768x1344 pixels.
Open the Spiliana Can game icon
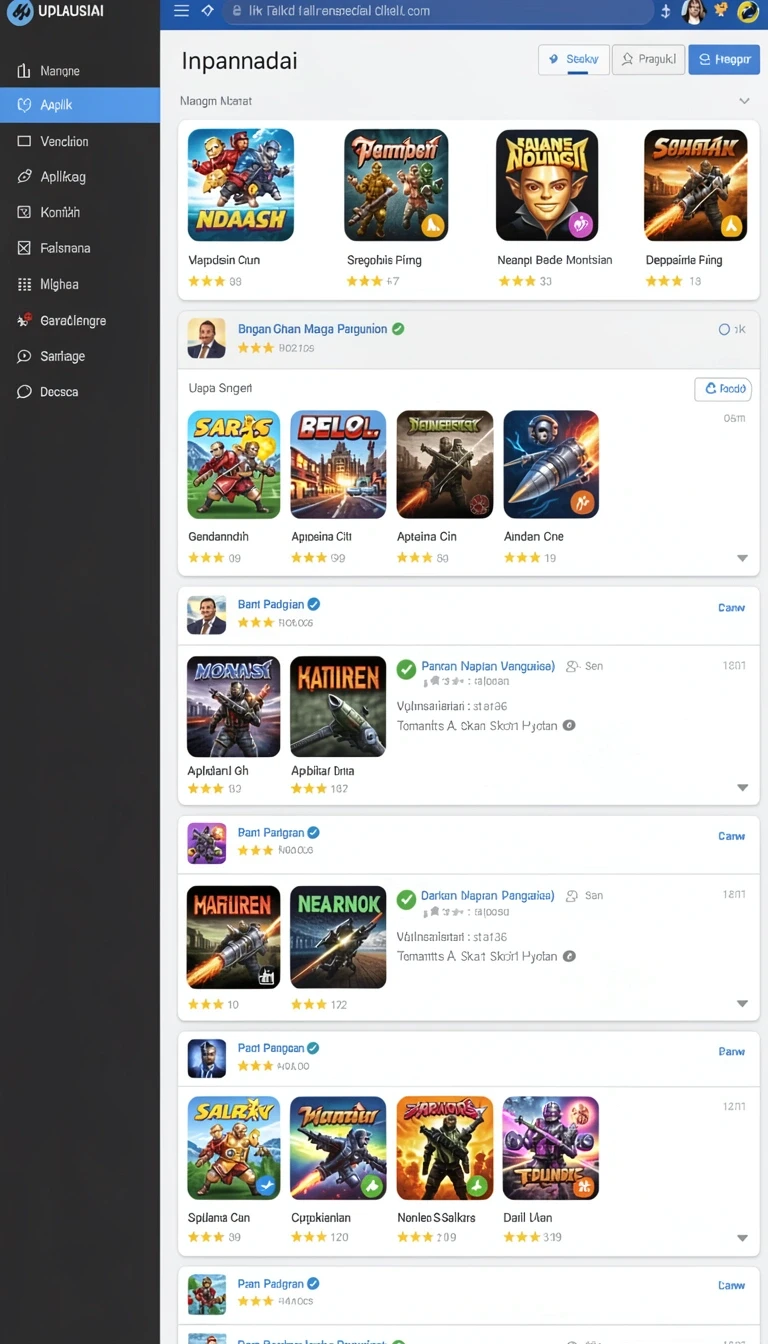[234, 1148]
